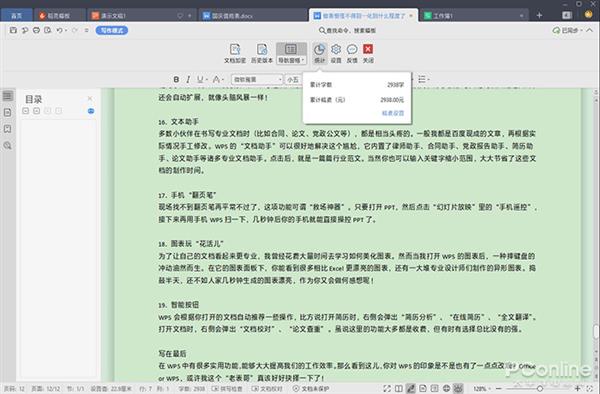This screenshot has width=600, height=394.
Task: Click the fullscreen view icon in status bar
Action: point(387,389)
